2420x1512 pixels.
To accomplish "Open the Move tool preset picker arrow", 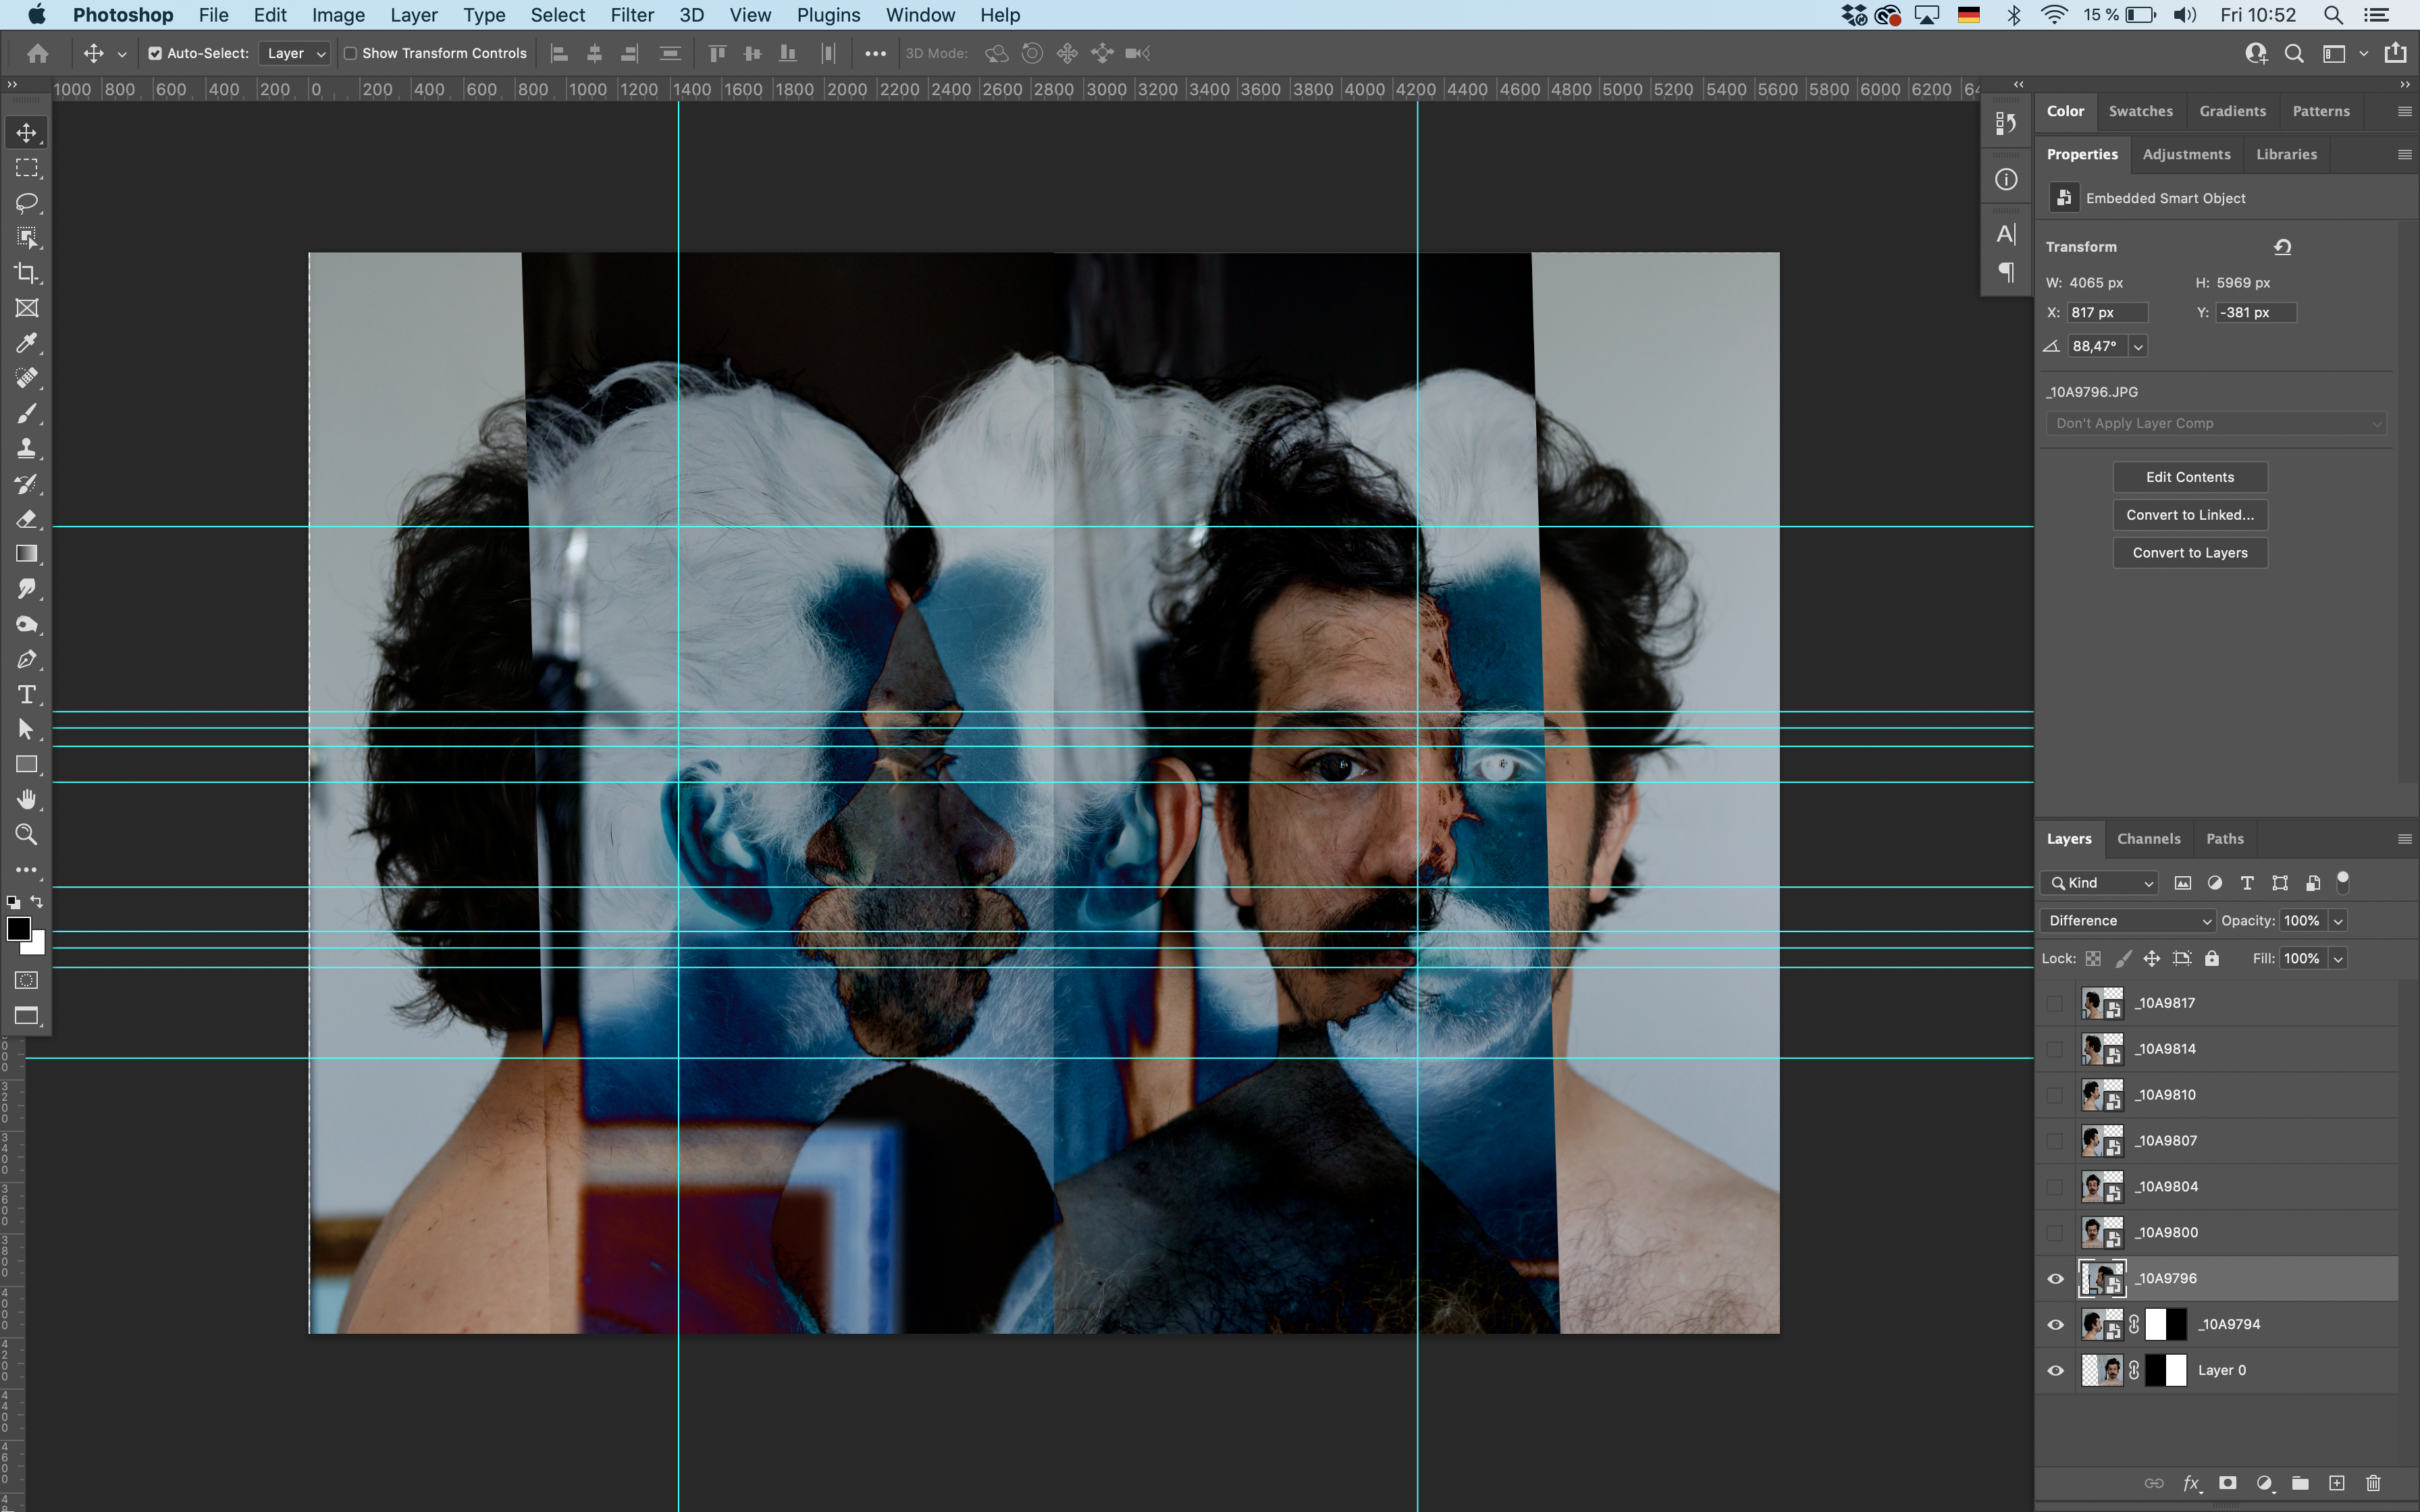I will tap(122, 54).
